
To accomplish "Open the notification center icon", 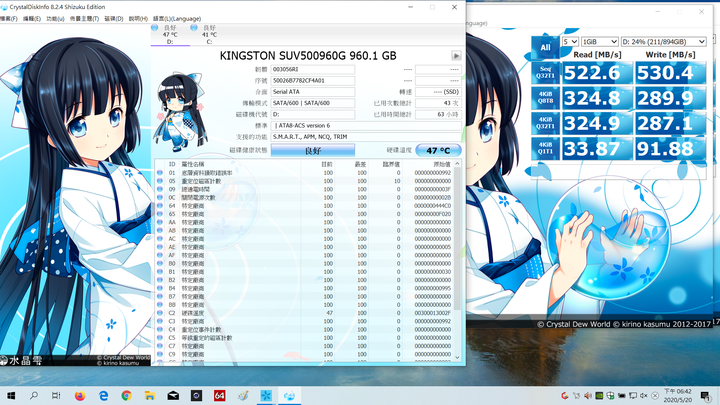I will [x=705, y=395].
